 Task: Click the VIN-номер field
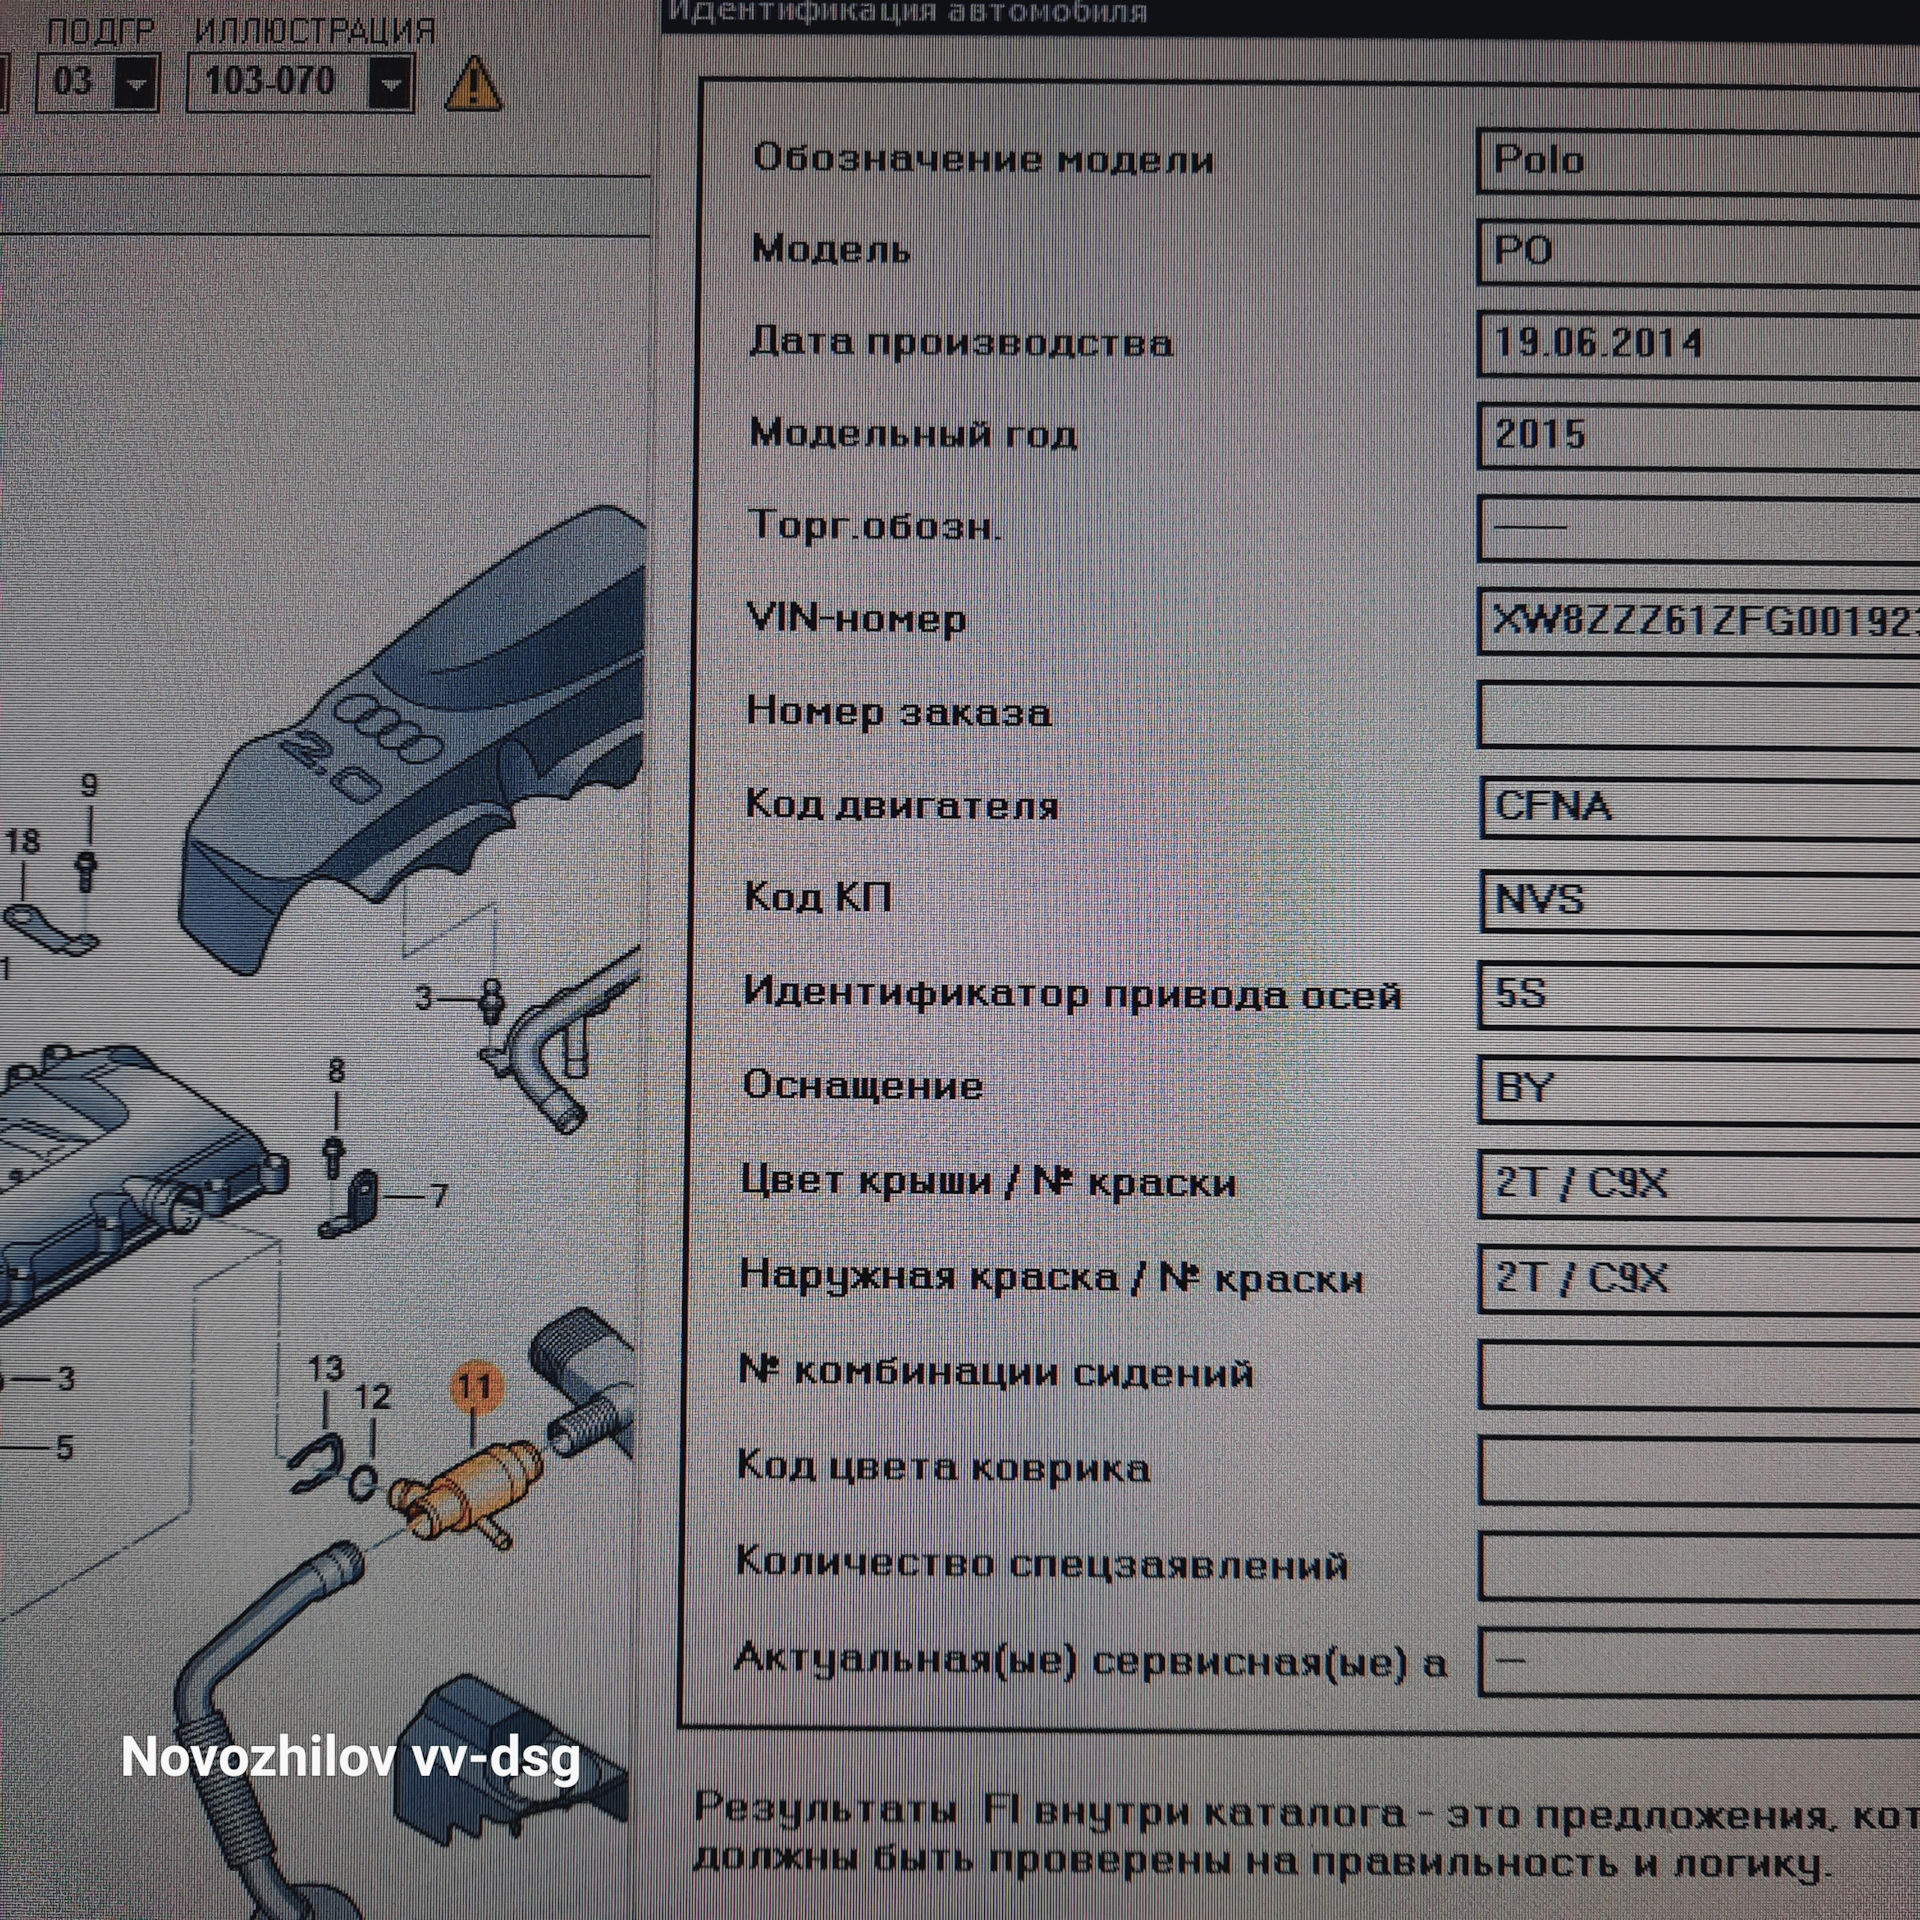click(x=1698, y=620)
